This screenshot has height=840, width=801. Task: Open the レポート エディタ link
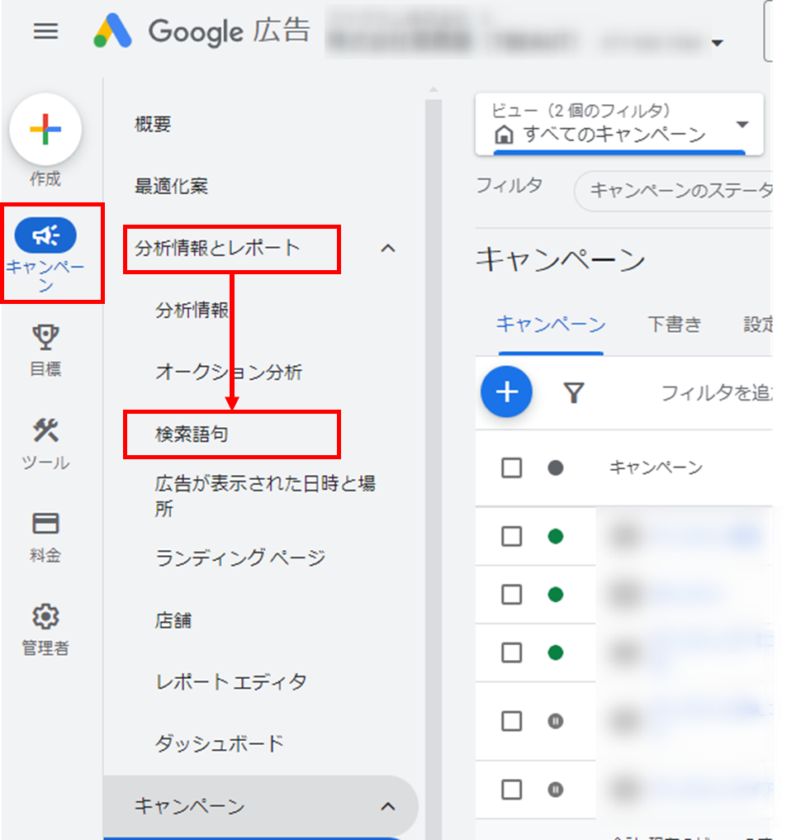tap(231, 682)
